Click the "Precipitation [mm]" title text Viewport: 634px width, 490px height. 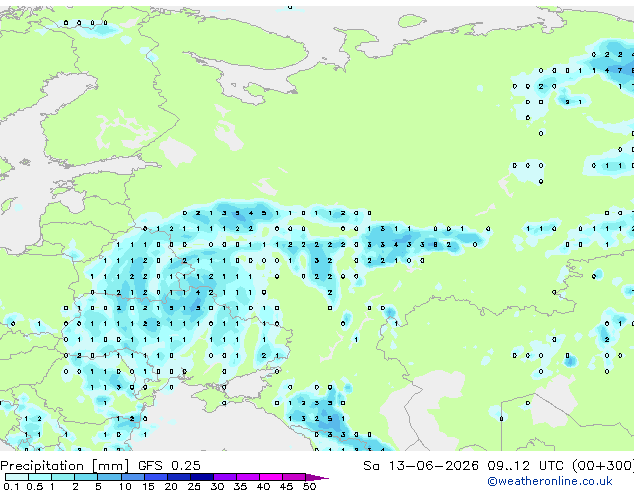pos(65,466)
